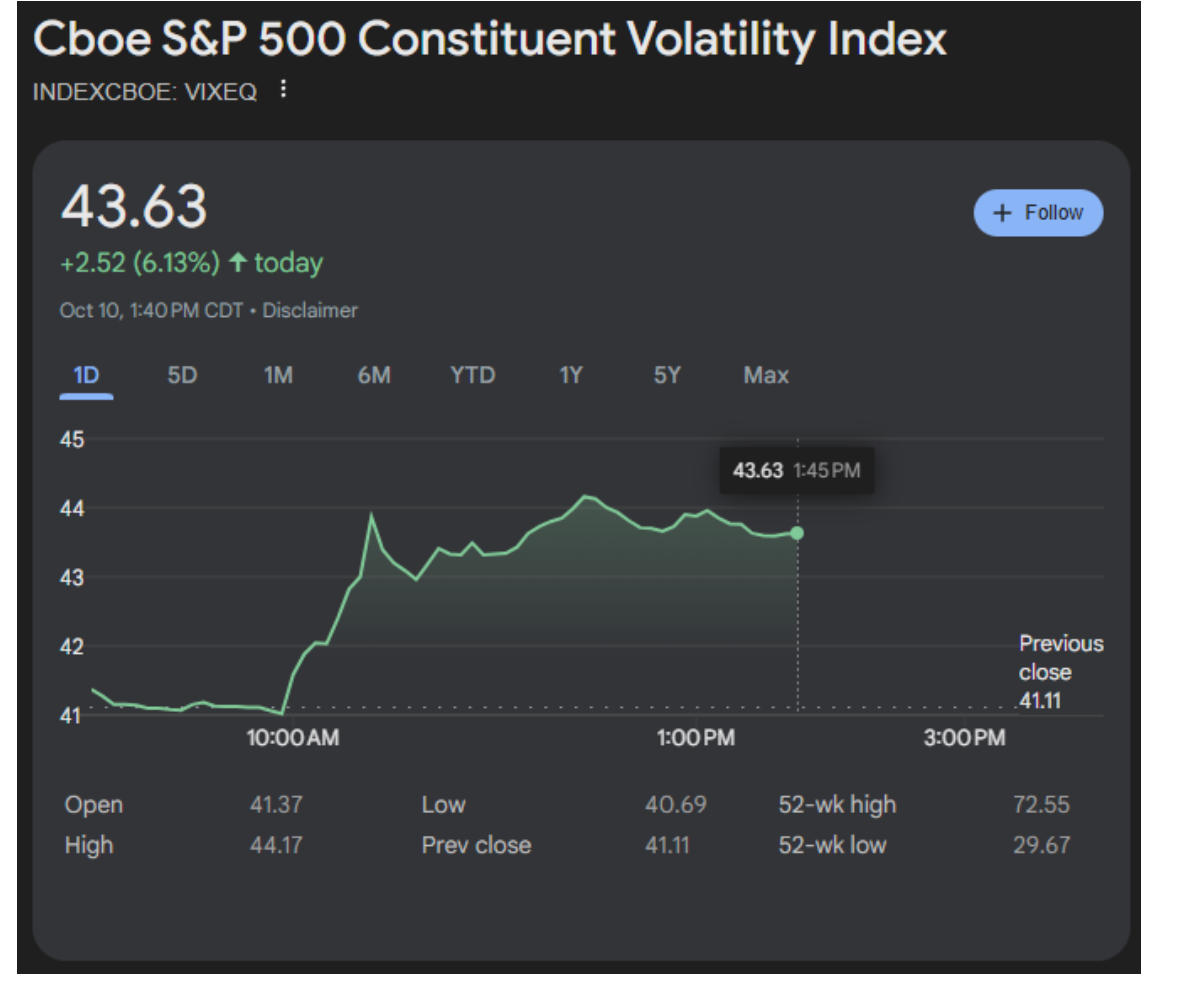
Task: Click the 52-wk high value 72.55
Action: click(1041, 805)
